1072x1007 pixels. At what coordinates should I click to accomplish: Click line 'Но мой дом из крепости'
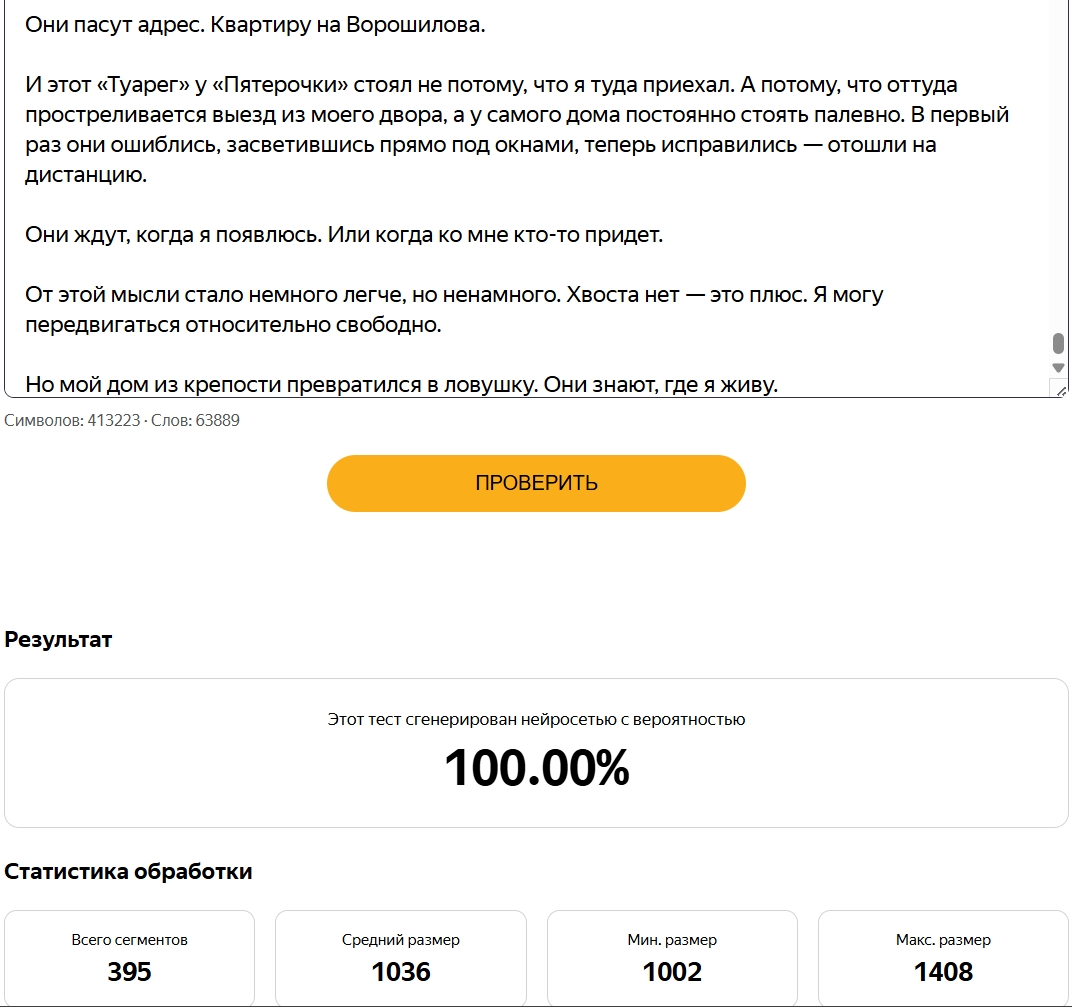[401, 385]
